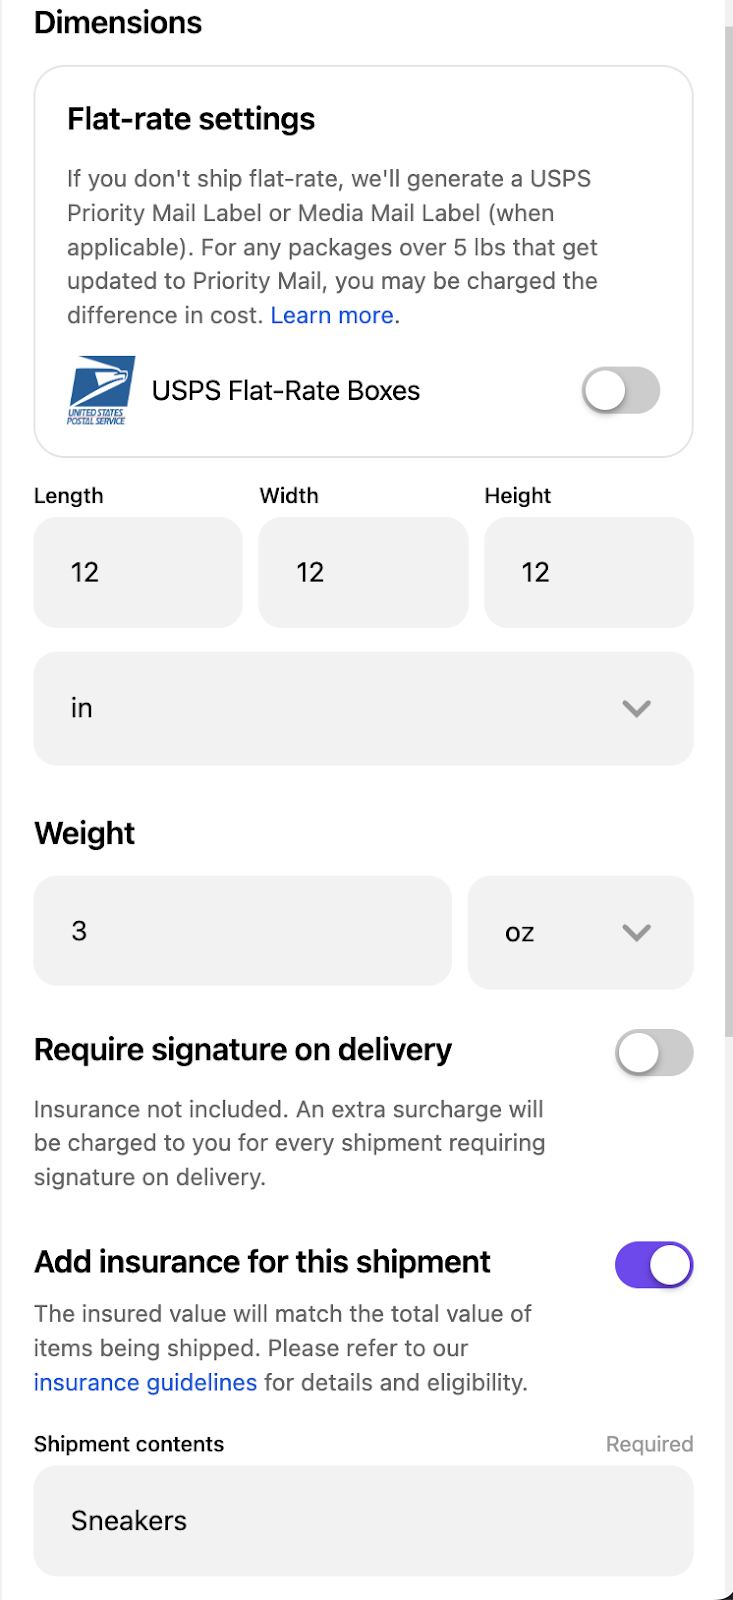This screenshot has height=1600, width=733.
Task: Follow the Learn more link
Action: (x=332, y=316)
